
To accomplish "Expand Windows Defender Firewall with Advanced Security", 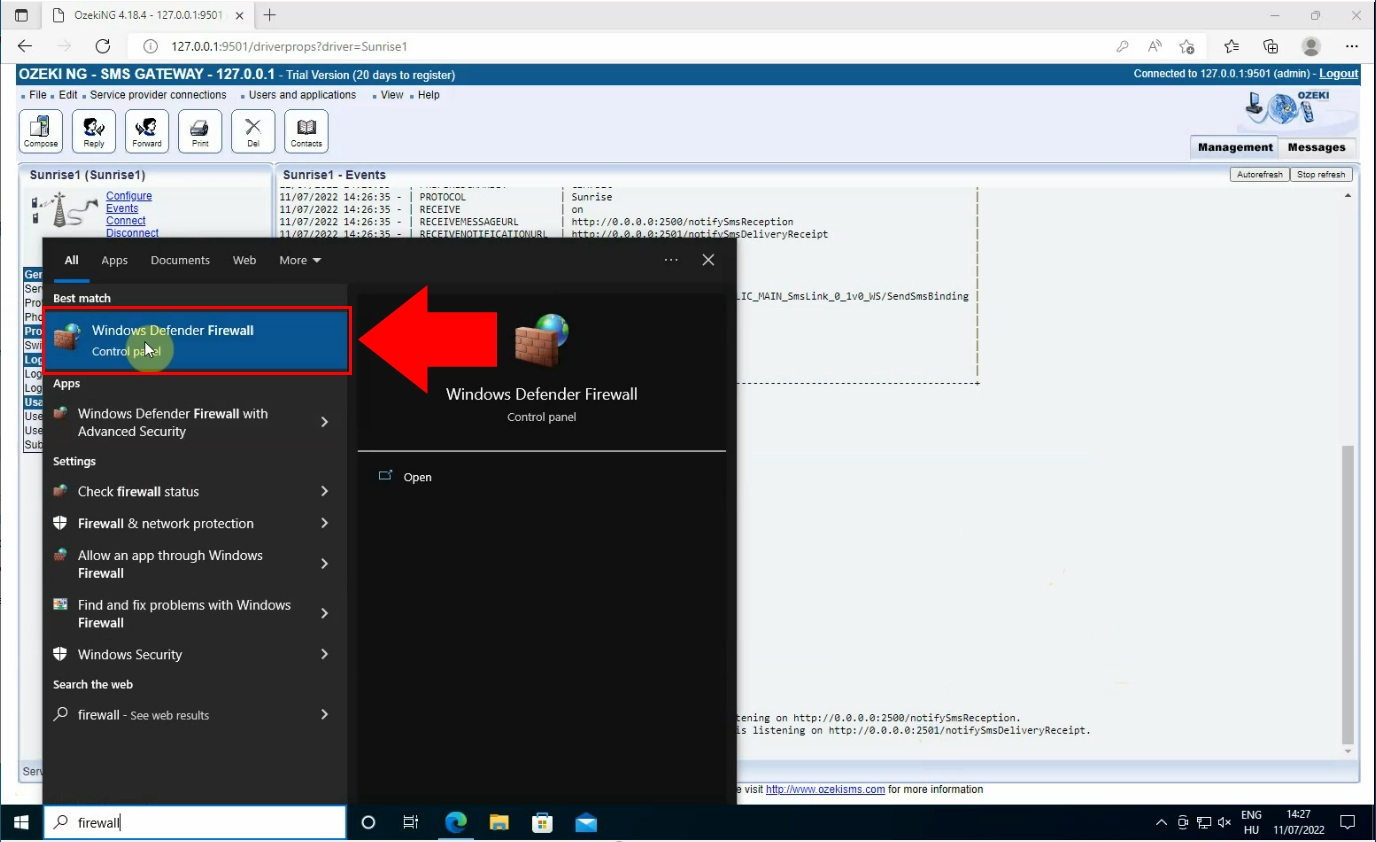I will pyautogui.click(x=324, y=422).
